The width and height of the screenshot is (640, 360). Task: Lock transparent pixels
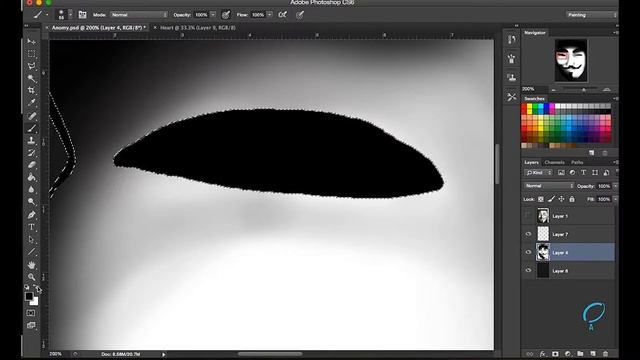tap(541, 199)
